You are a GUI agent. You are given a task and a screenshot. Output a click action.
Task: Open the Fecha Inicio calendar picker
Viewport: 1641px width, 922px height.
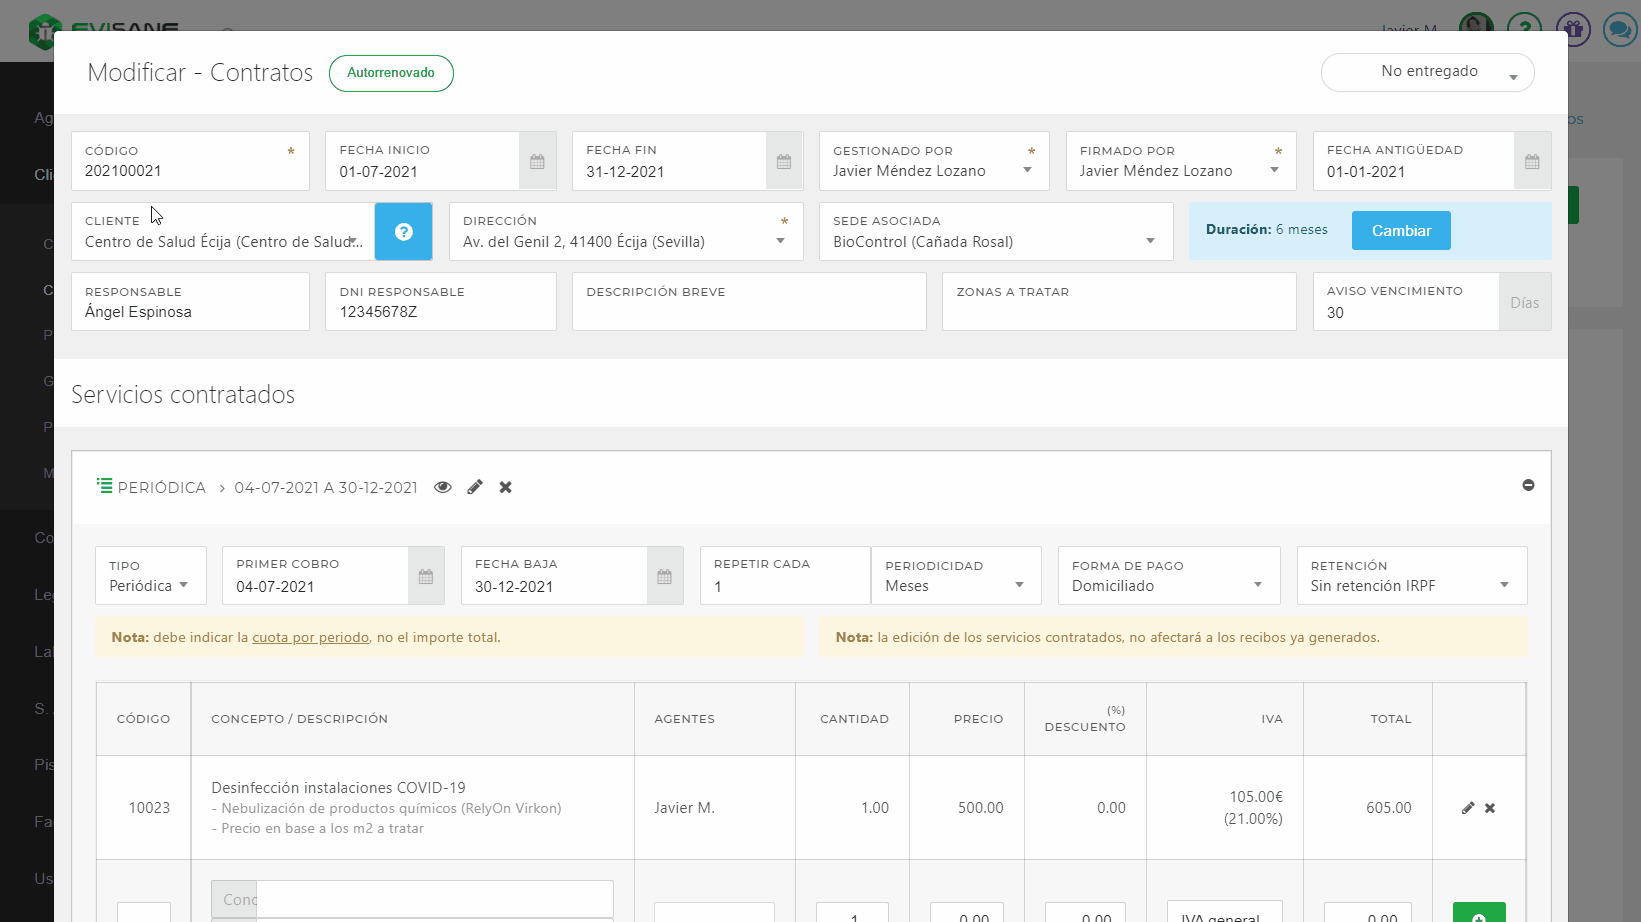point(537,162)
